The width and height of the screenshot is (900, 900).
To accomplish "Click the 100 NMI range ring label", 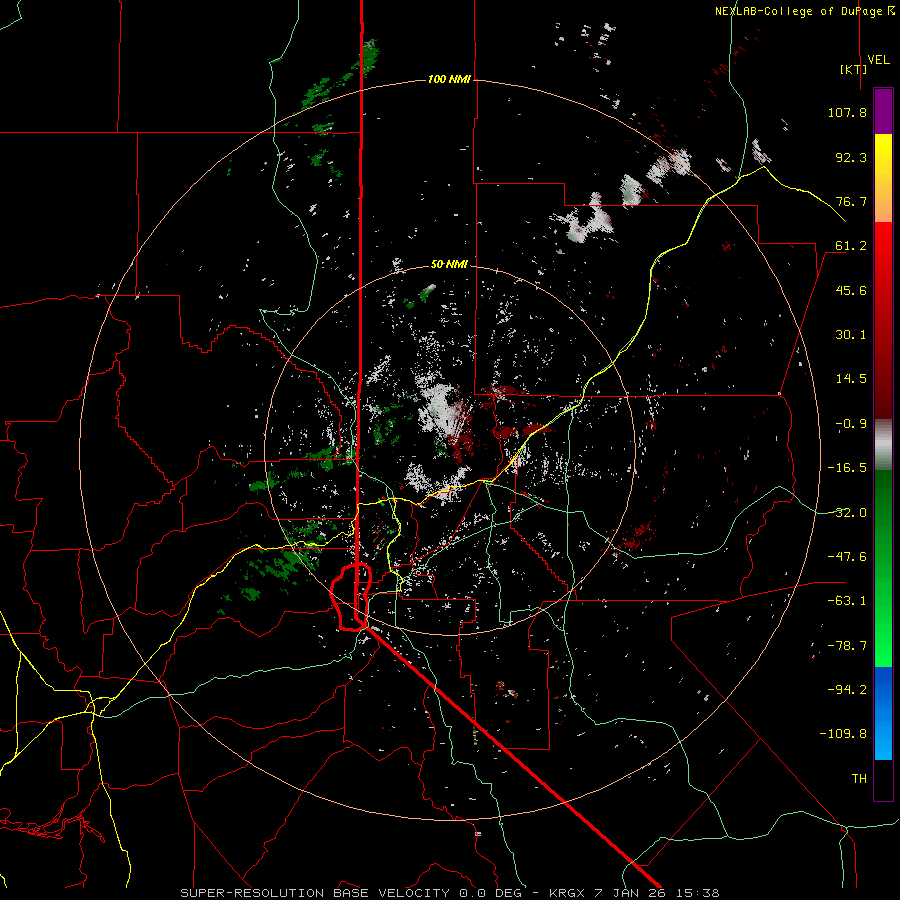I will [449, 79].
